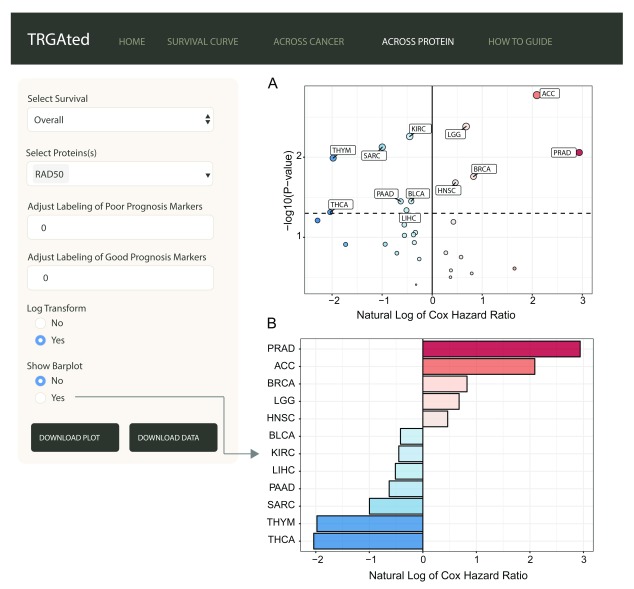Click the BLCA bar in the barplot
This screenshot has width=634, height=589.
pos(412,436)
